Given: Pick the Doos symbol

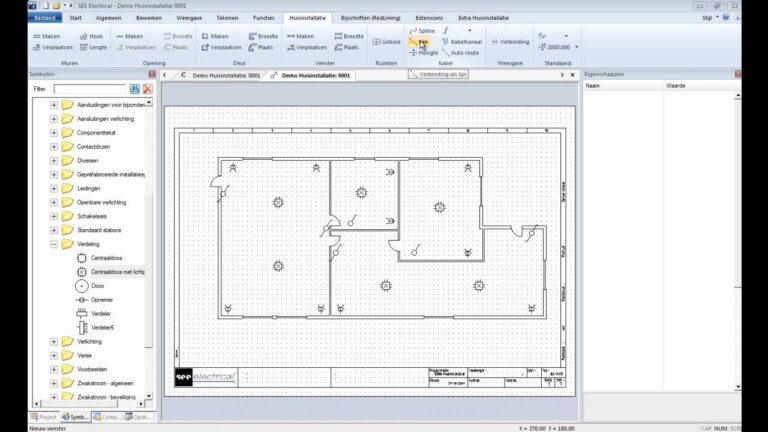Looking at the screenshot, I should (90, 286).
